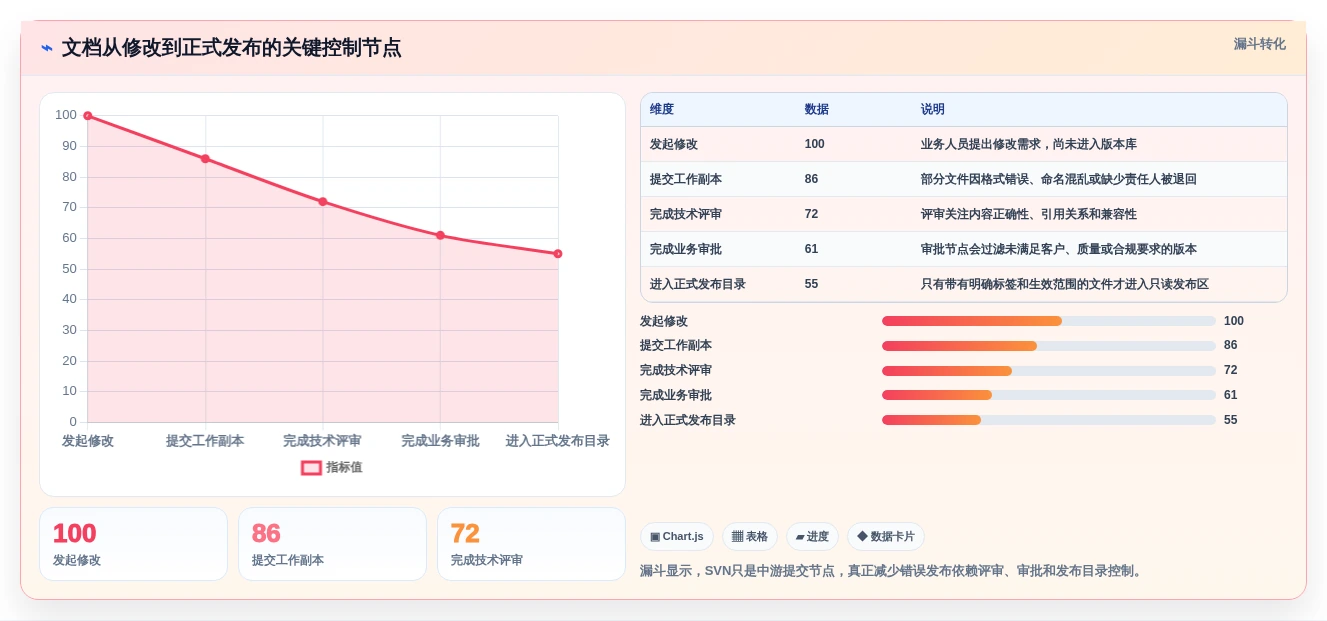Click the 数据 column header

pyautogui.click(x=817, y=110)
